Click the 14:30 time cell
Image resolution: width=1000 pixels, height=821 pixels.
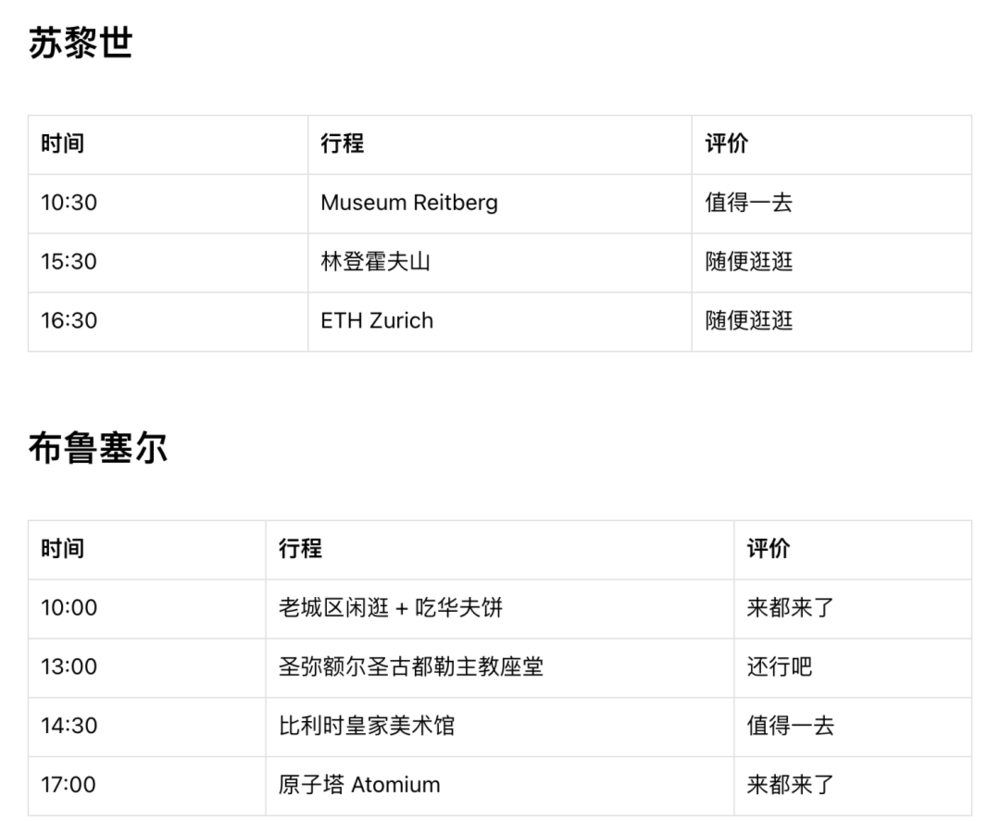[69, 726]
